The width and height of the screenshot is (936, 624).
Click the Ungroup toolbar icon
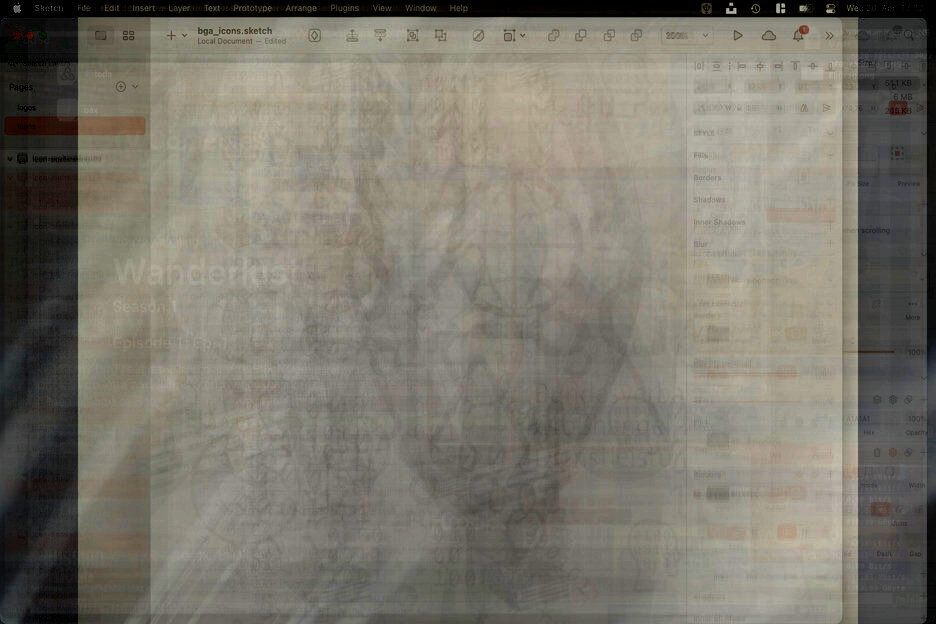(441, 36)
